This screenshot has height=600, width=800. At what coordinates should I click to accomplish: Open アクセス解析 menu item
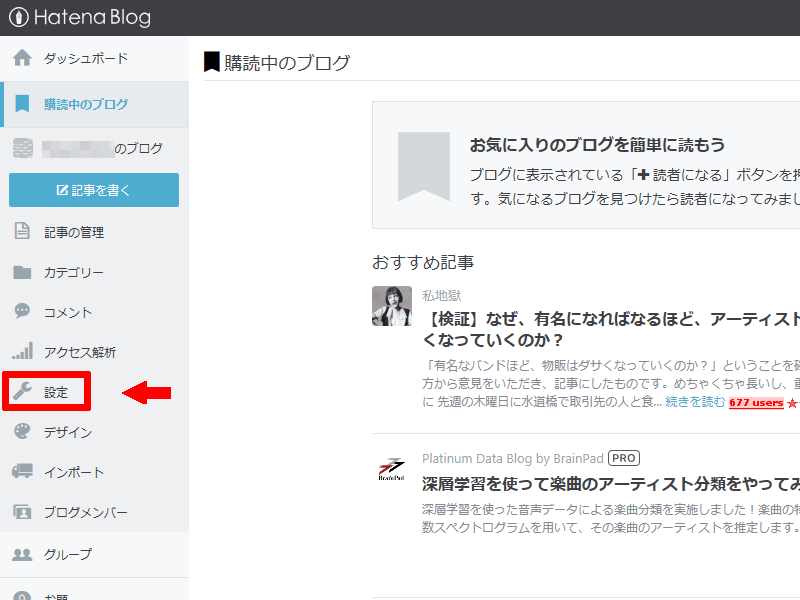pyautogui.click(x=80, y=352)
